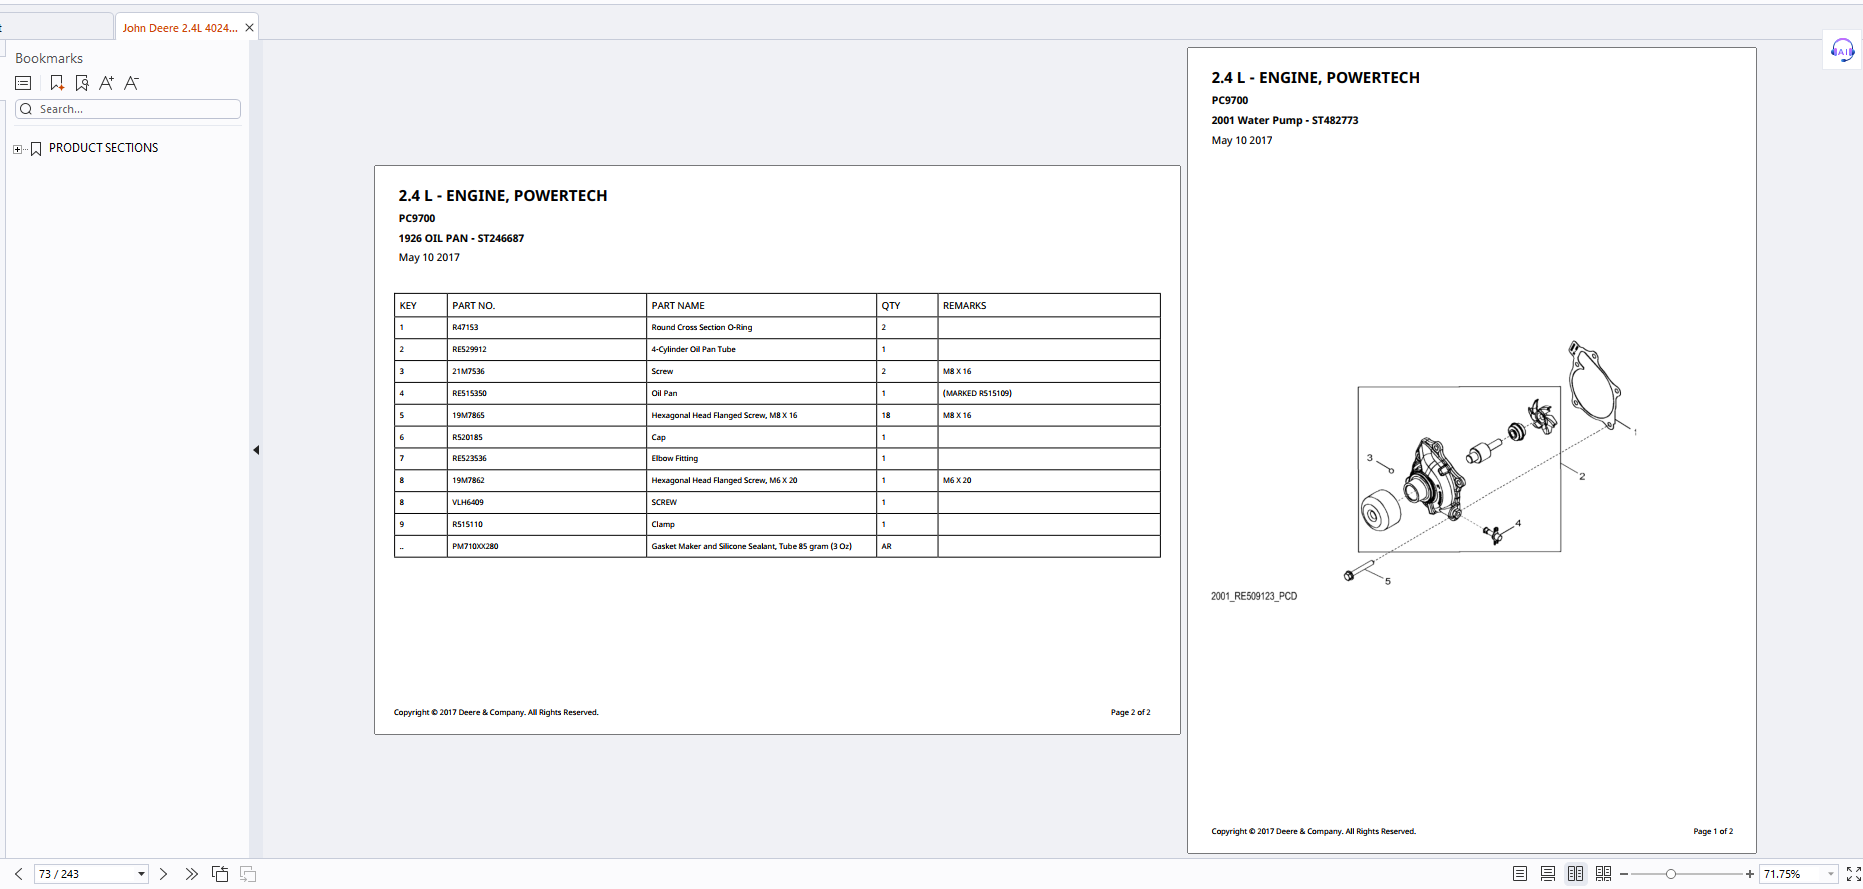The height and width of the screenshot is (889, 1863).
Task: Open the 71.75% zoom level dropdown
Action: click(1831, 874)
